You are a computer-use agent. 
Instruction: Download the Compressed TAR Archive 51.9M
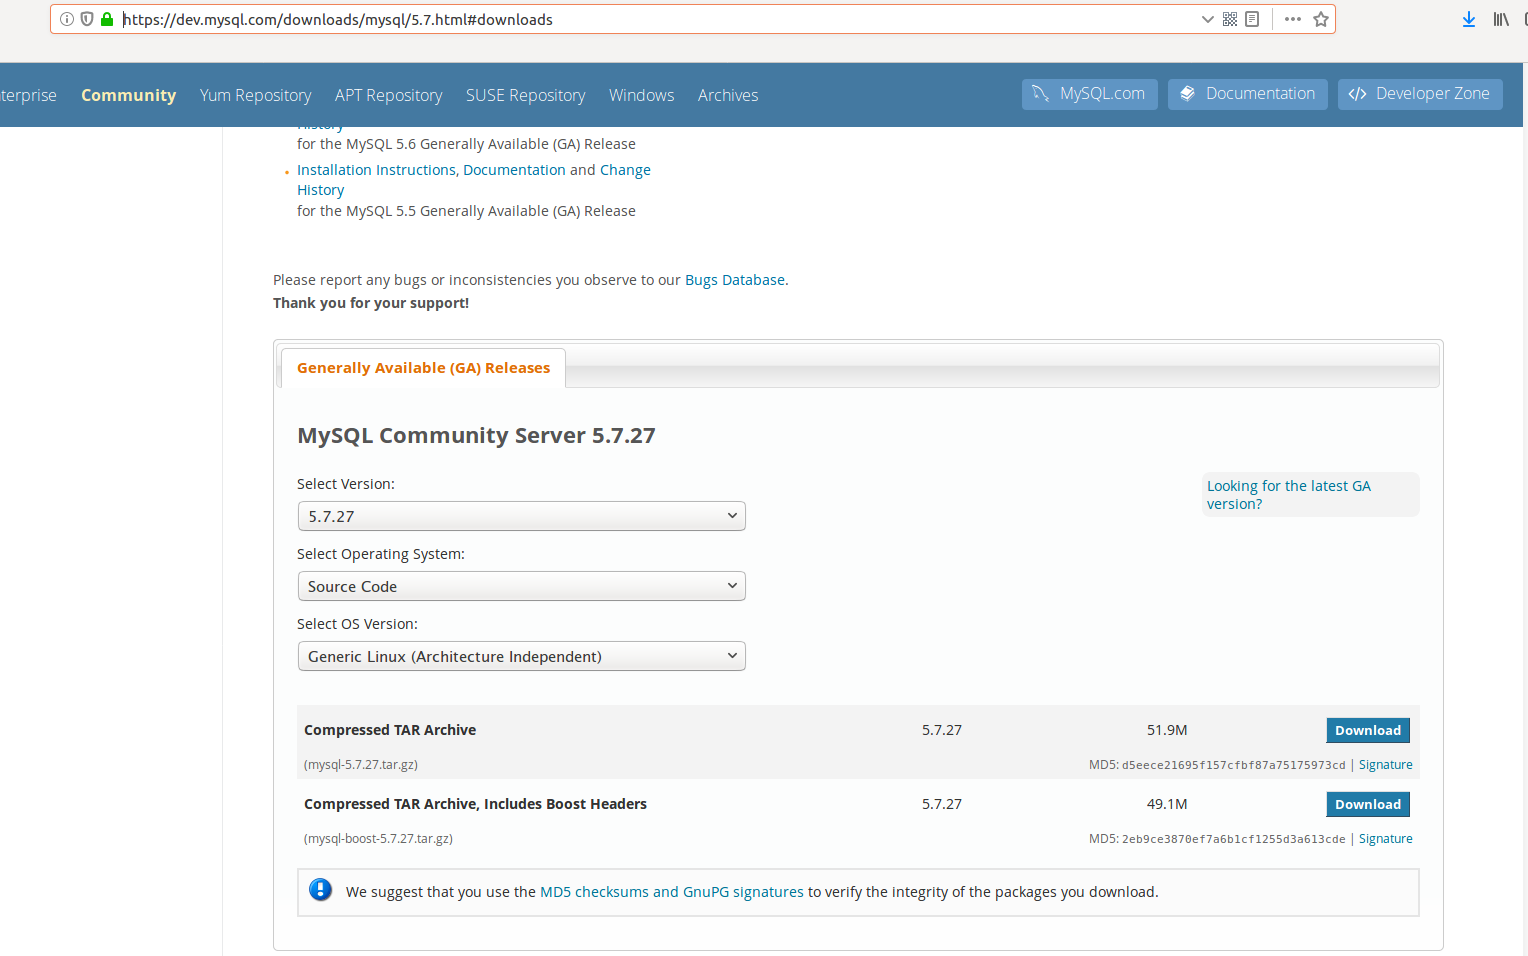(1368, 730)
